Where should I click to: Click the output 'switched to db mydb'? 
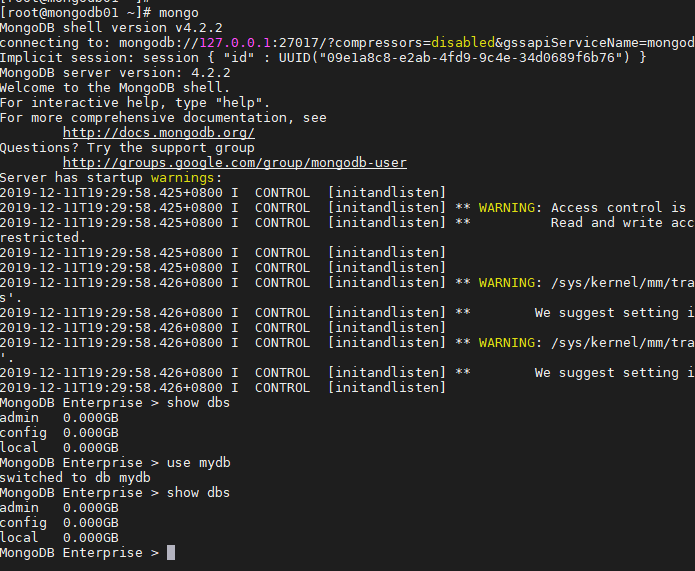pos(75,477)
